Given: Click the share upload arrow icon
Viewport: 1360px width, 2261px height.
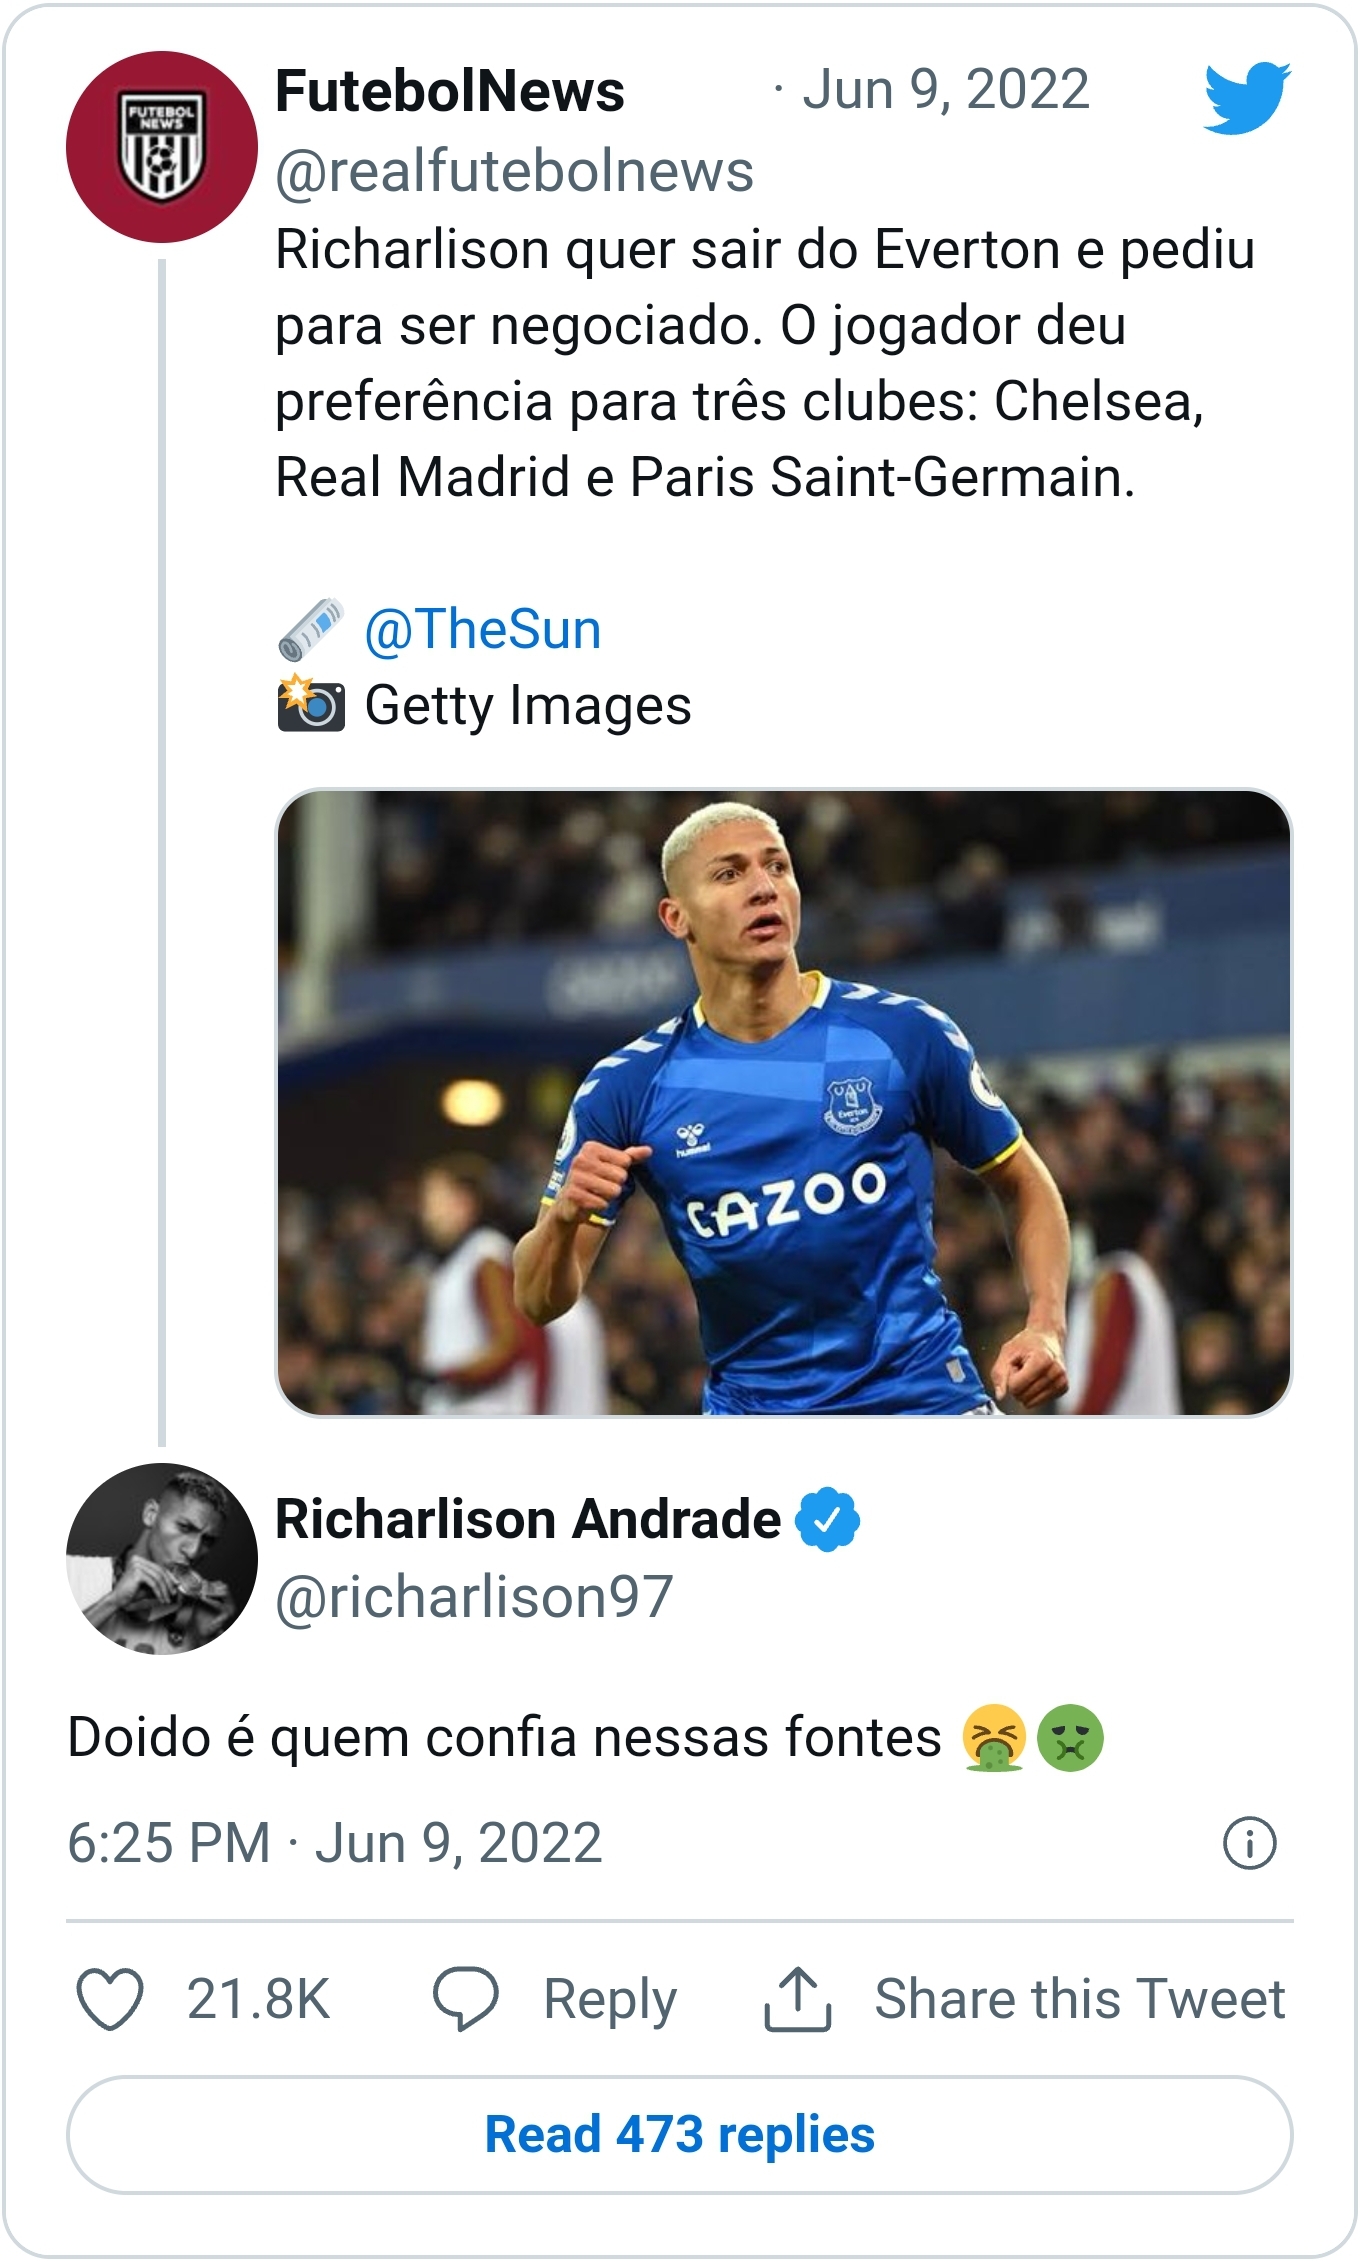Looking at the screenshot, I should tap(797, 2000).
